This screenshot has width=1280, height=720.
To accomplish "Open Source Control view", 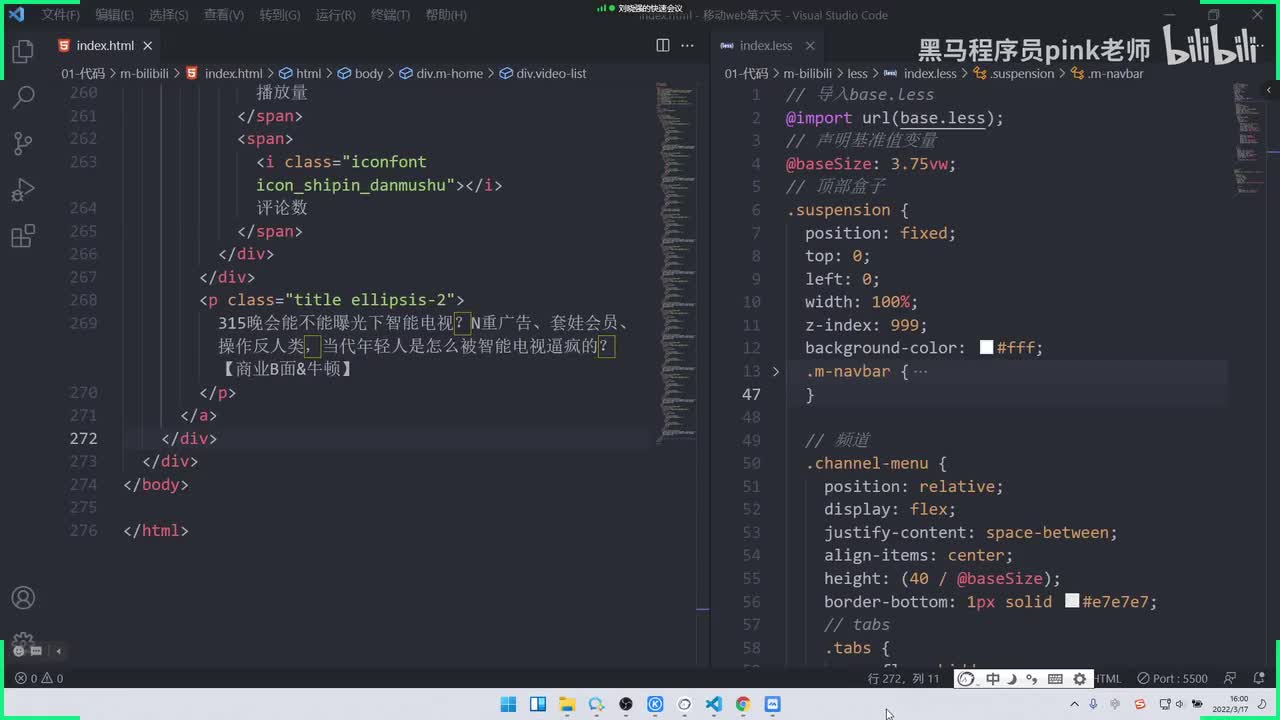I will click(x=23, y=143).
